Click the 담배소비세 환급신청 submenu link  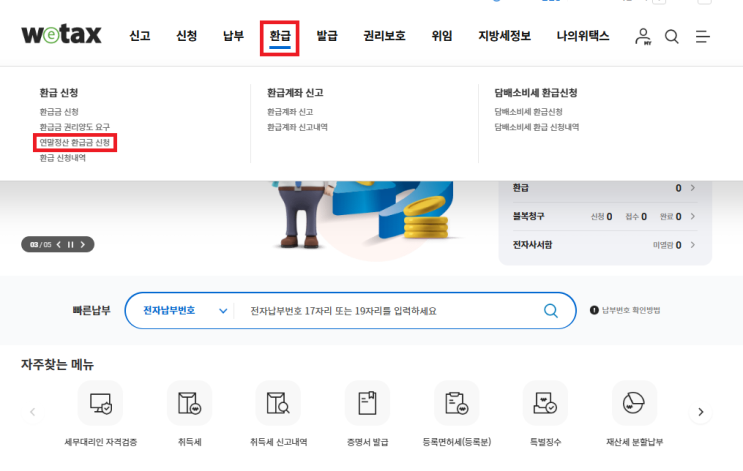528,112
